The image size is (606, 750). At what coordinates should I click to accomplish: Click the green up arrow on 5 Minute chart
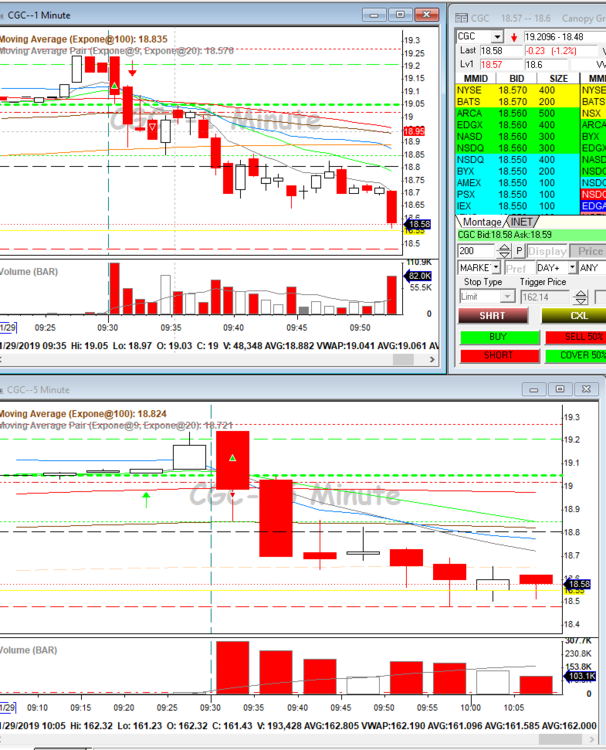pyautogui.click(x=146, y=496)
